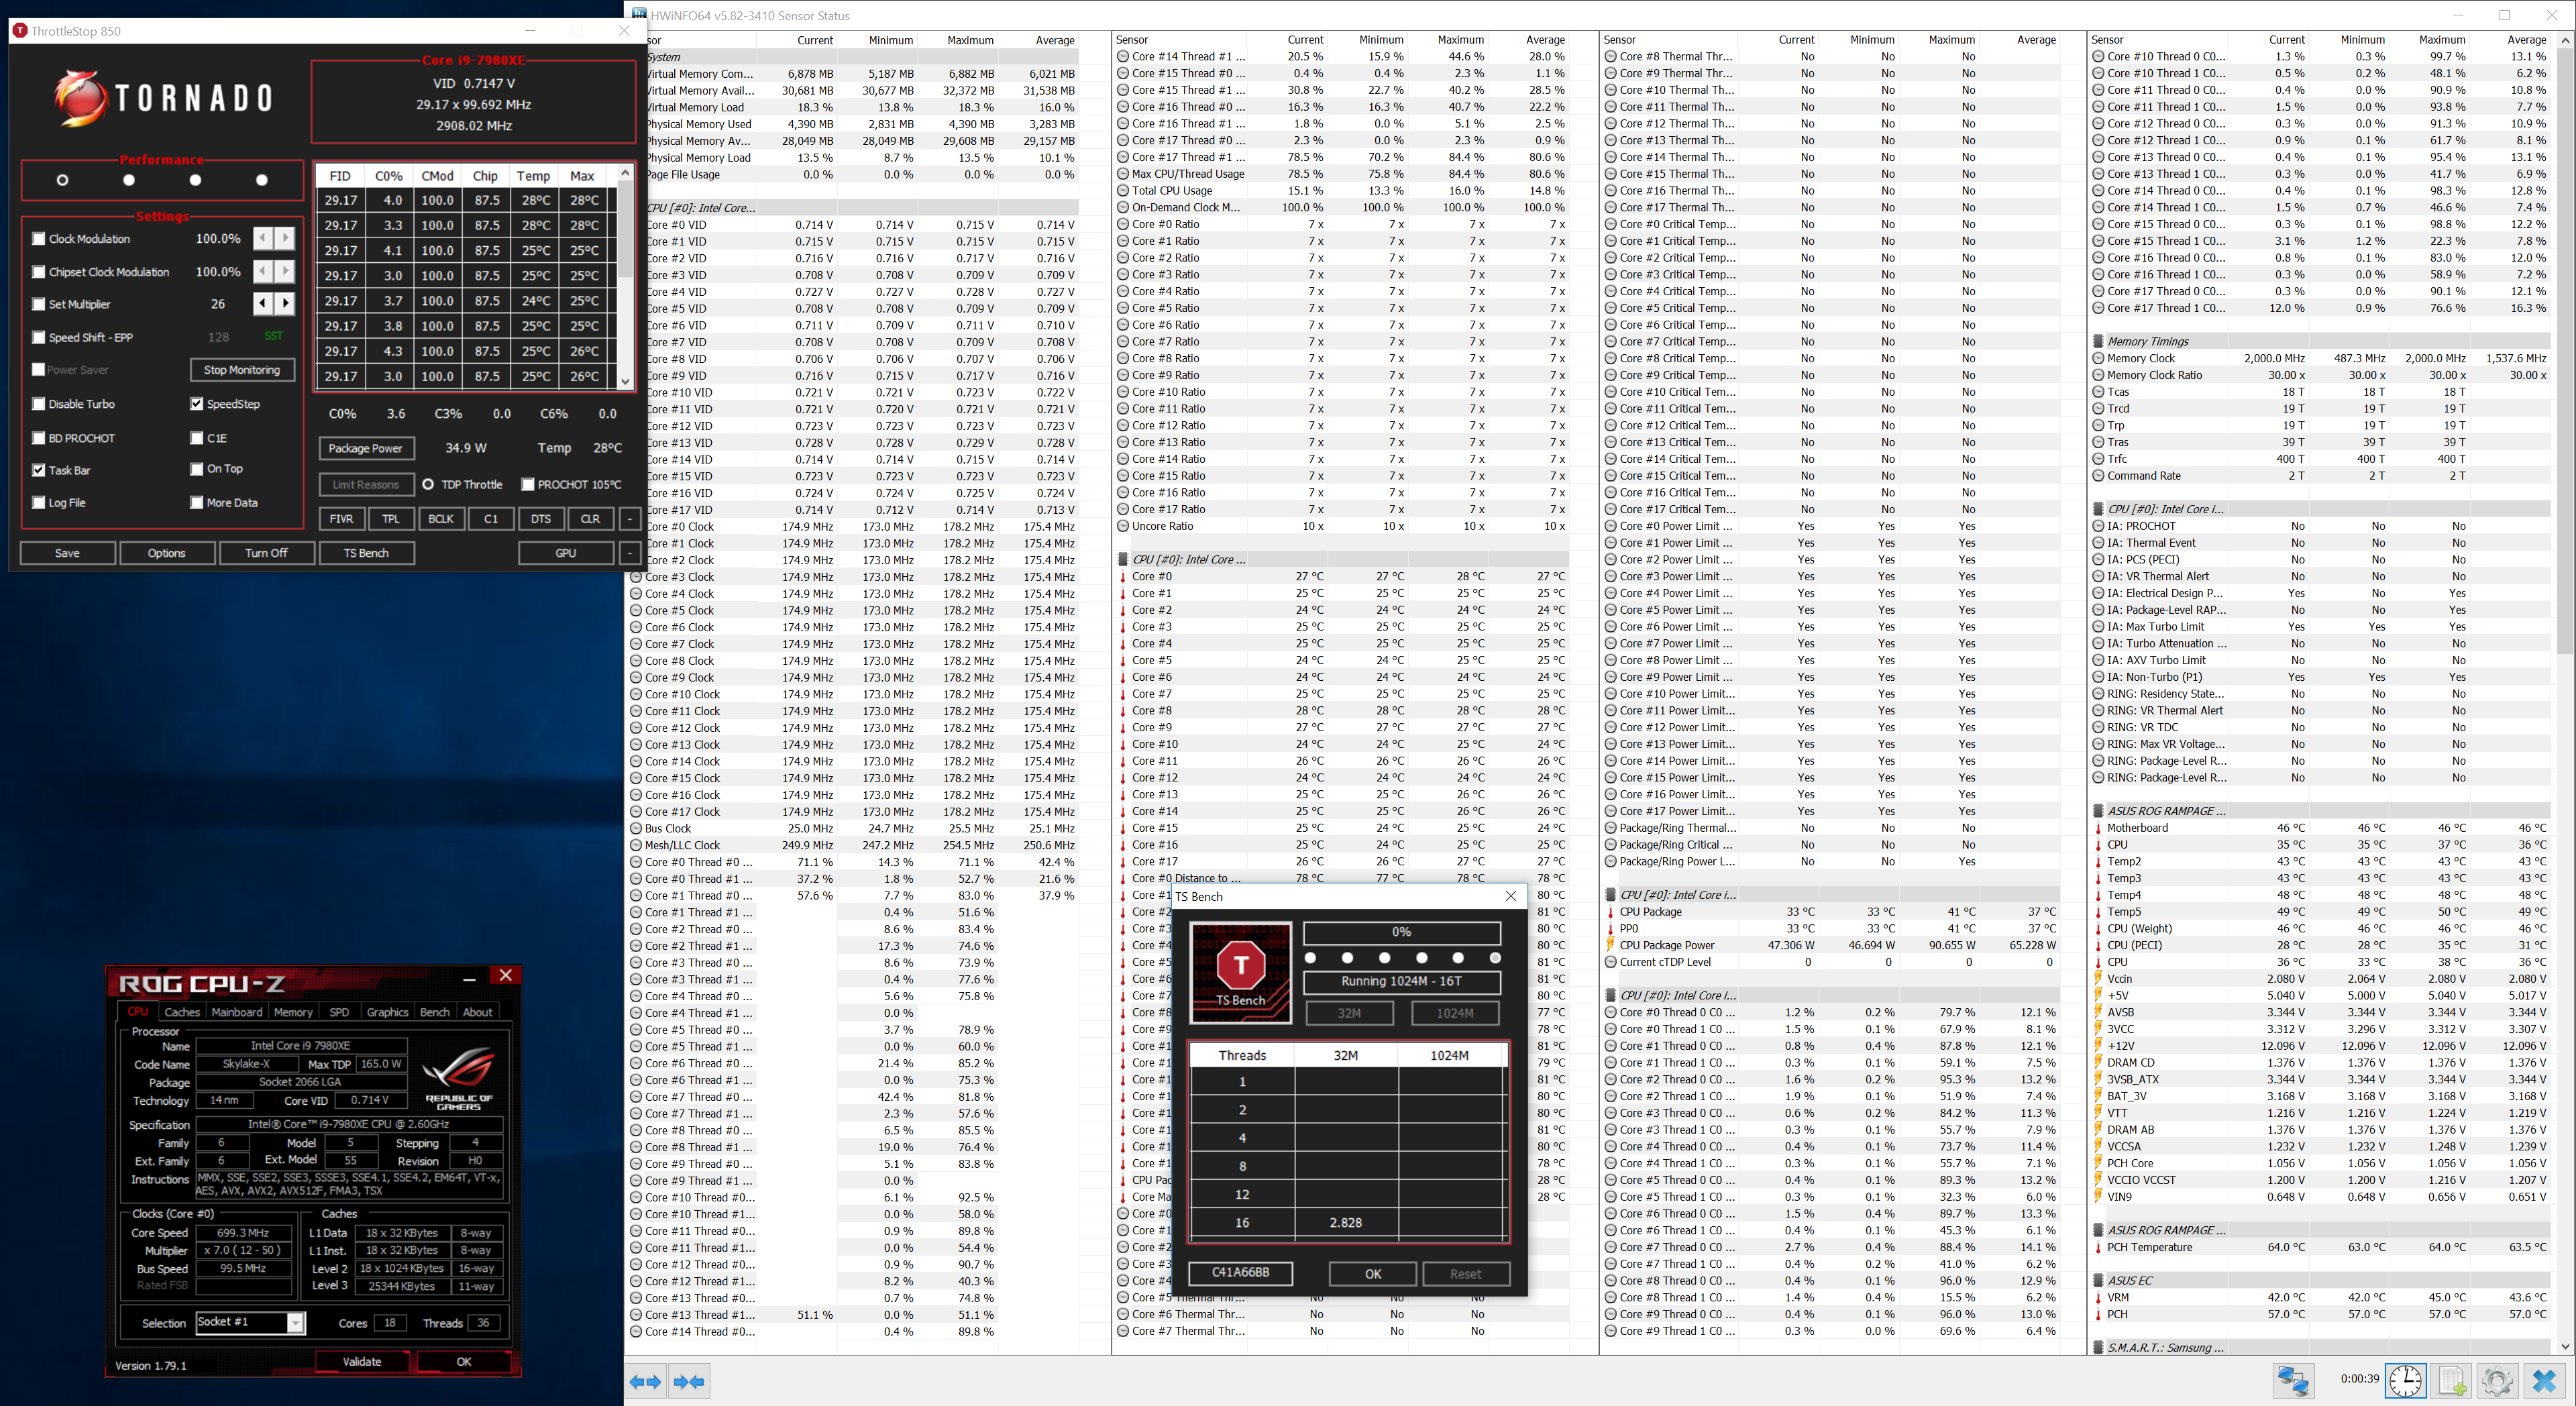Increase Set Multiplier with right arrow

pyautogui.click(x=286, y=303)
